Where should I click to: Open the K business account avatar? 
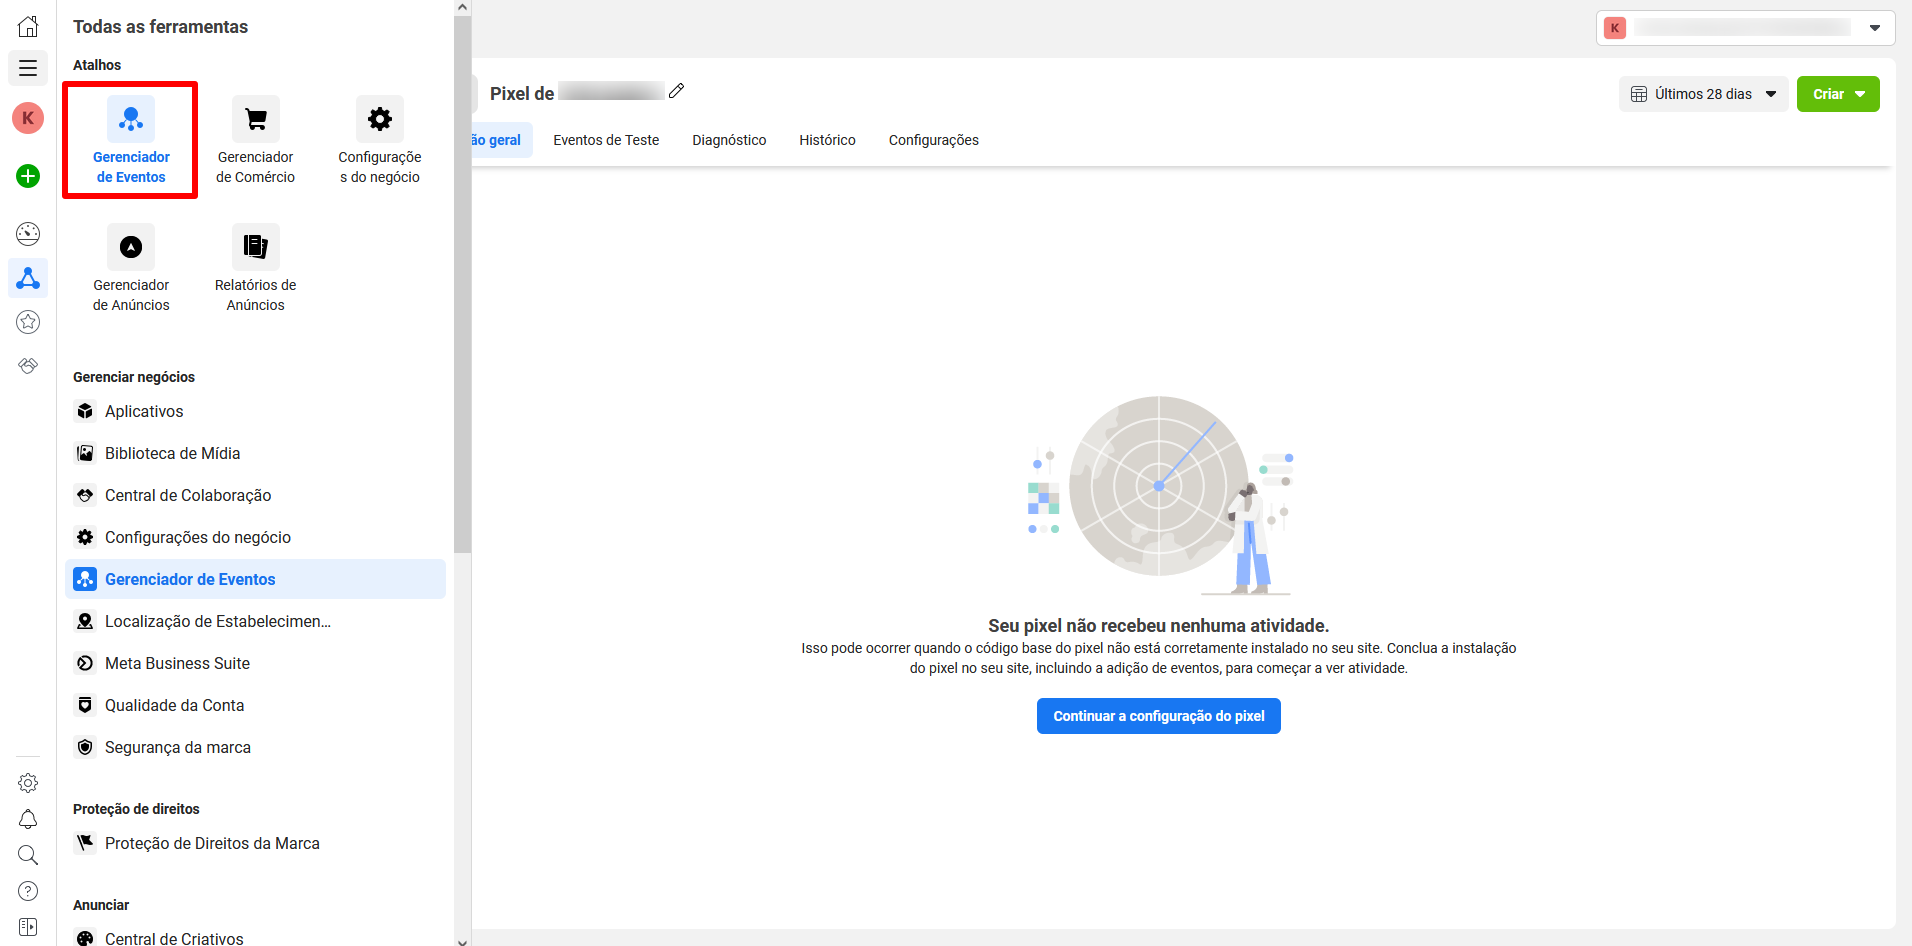(x=28, y=118)
